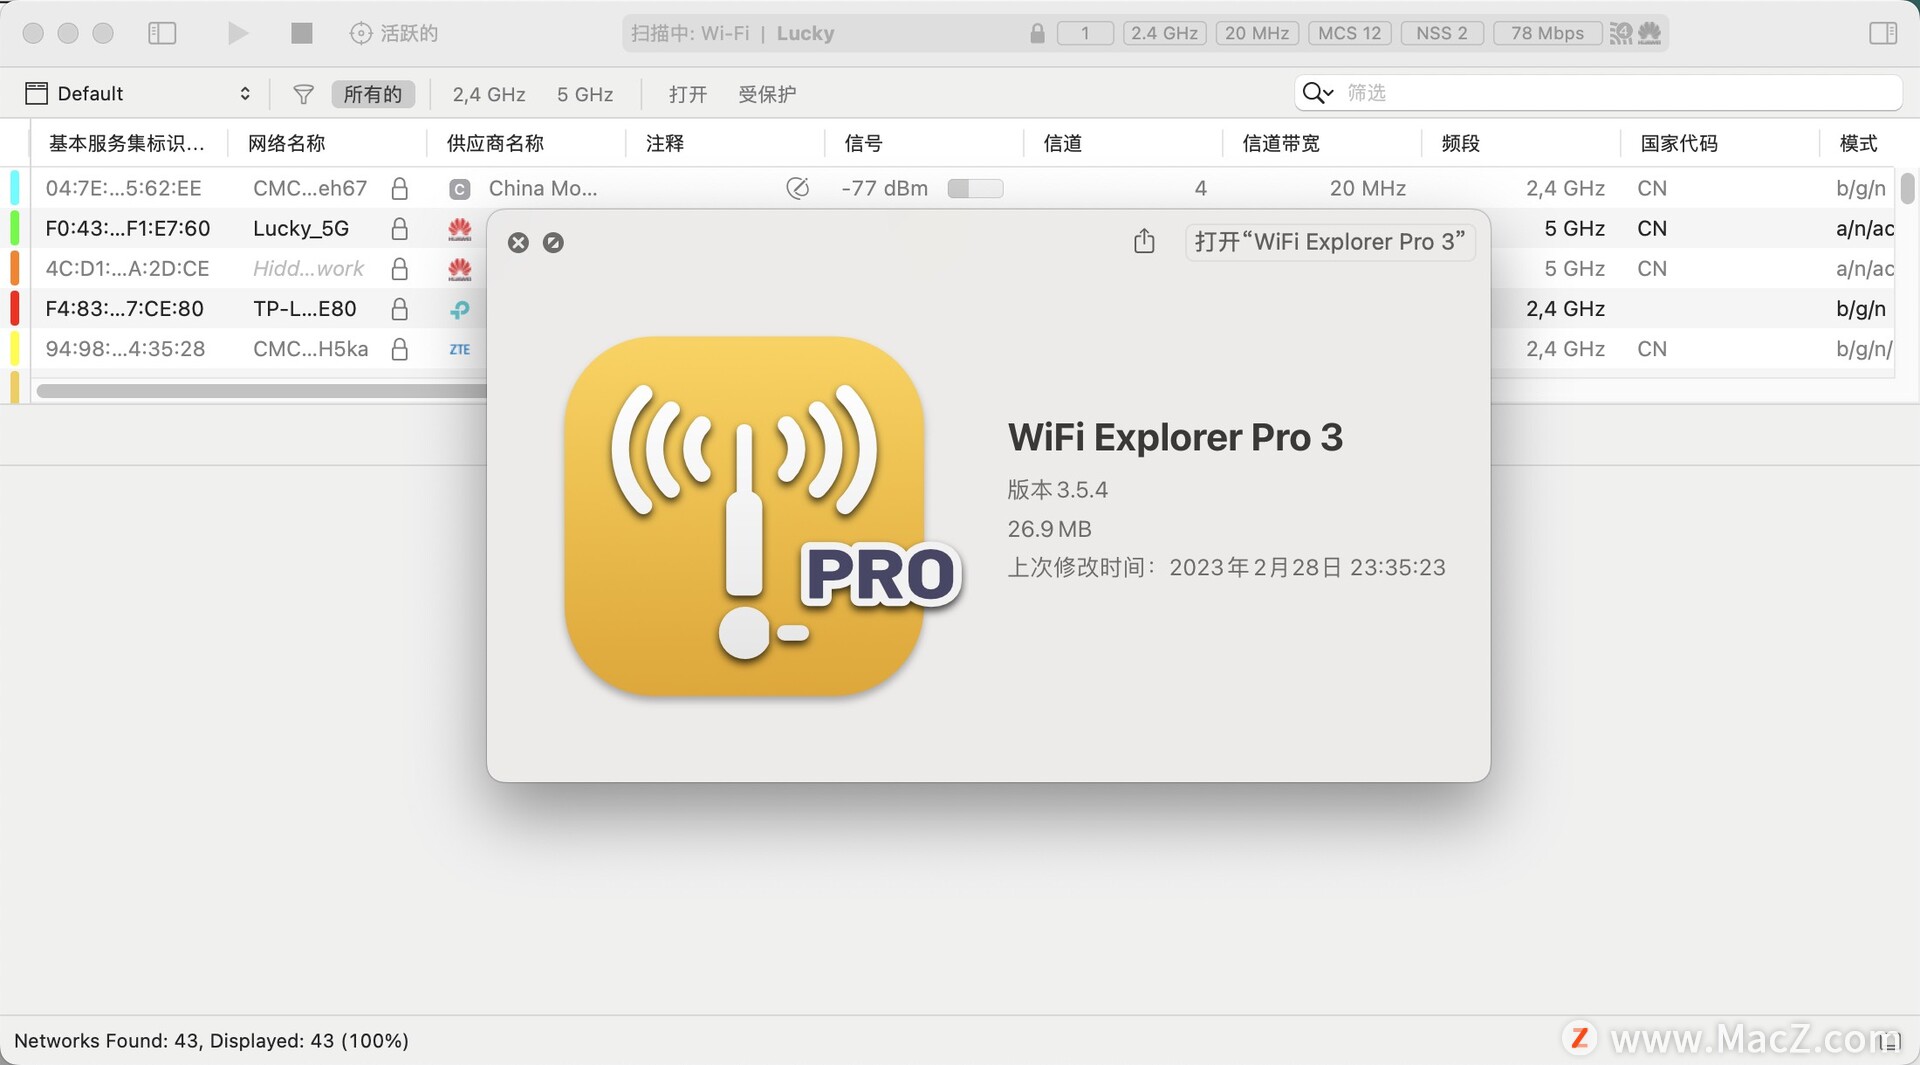Select the 所有的 filter segment

tap(373, 93)
